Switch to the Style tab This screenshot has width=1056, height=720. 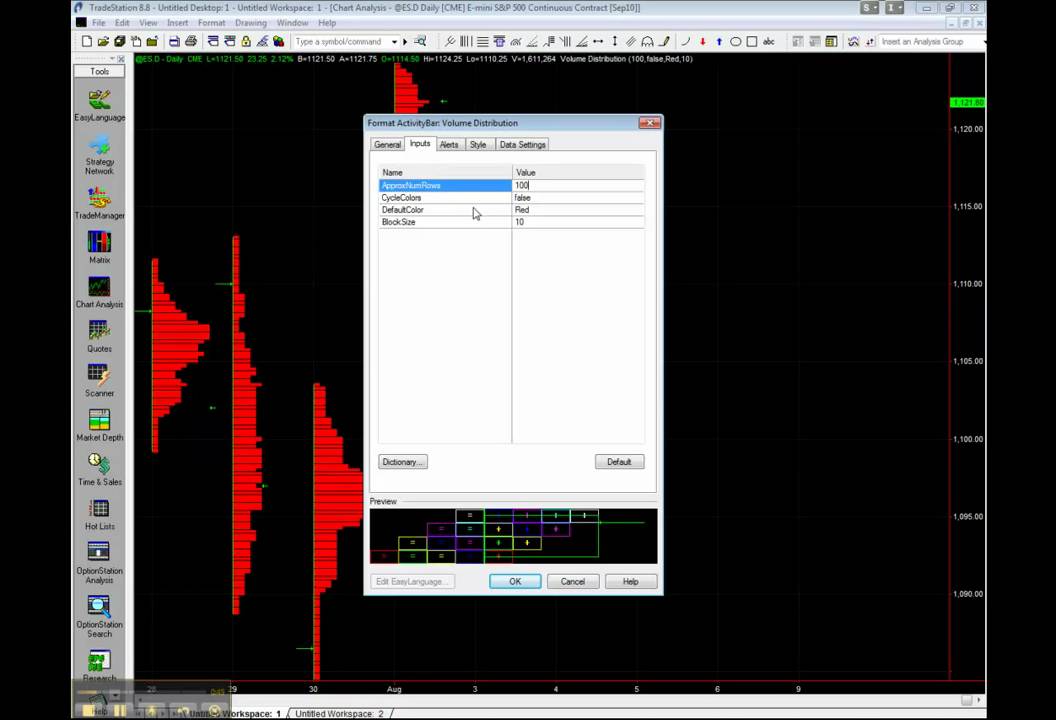[x=478, y=145]
